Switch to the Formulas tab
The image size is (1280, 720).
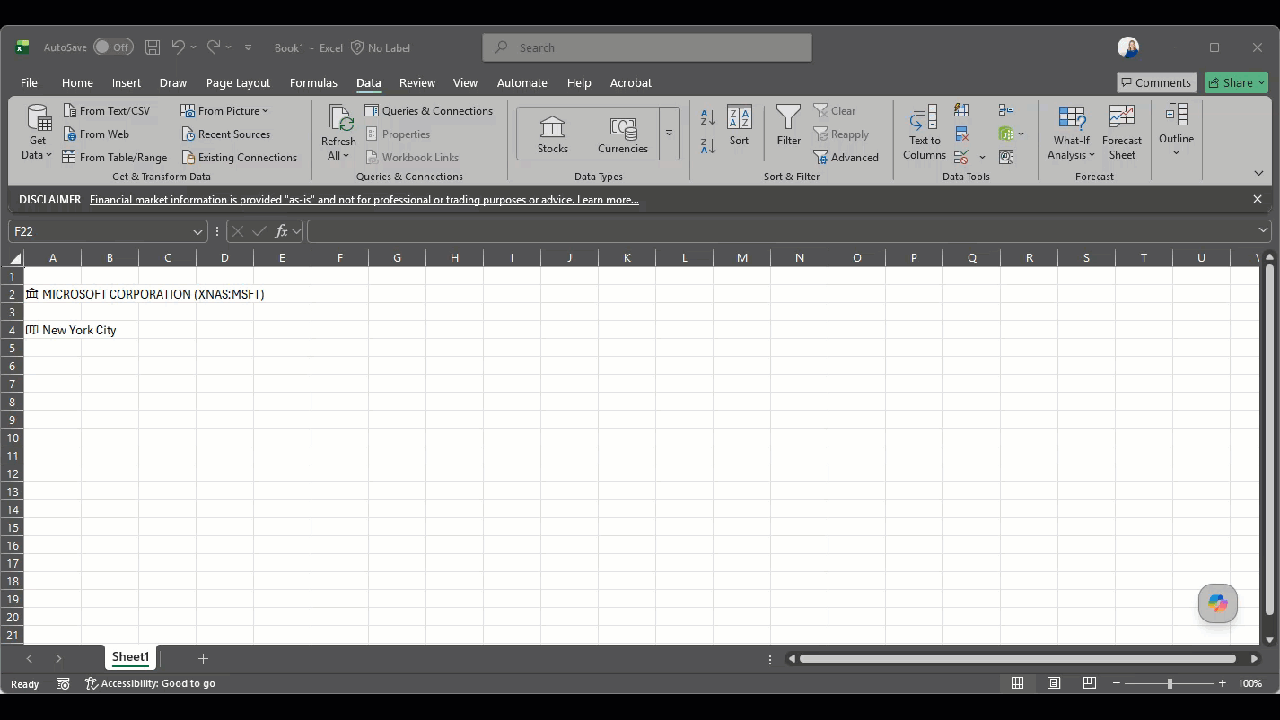tap(314, 83)
